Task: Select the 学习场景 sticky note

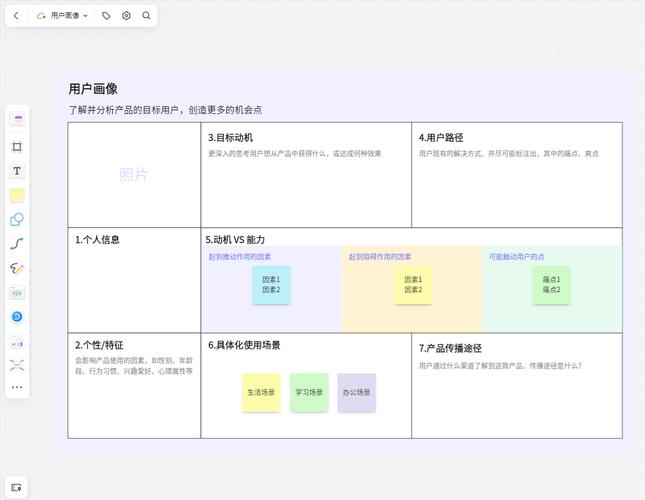Action: (x=309, y=393)
